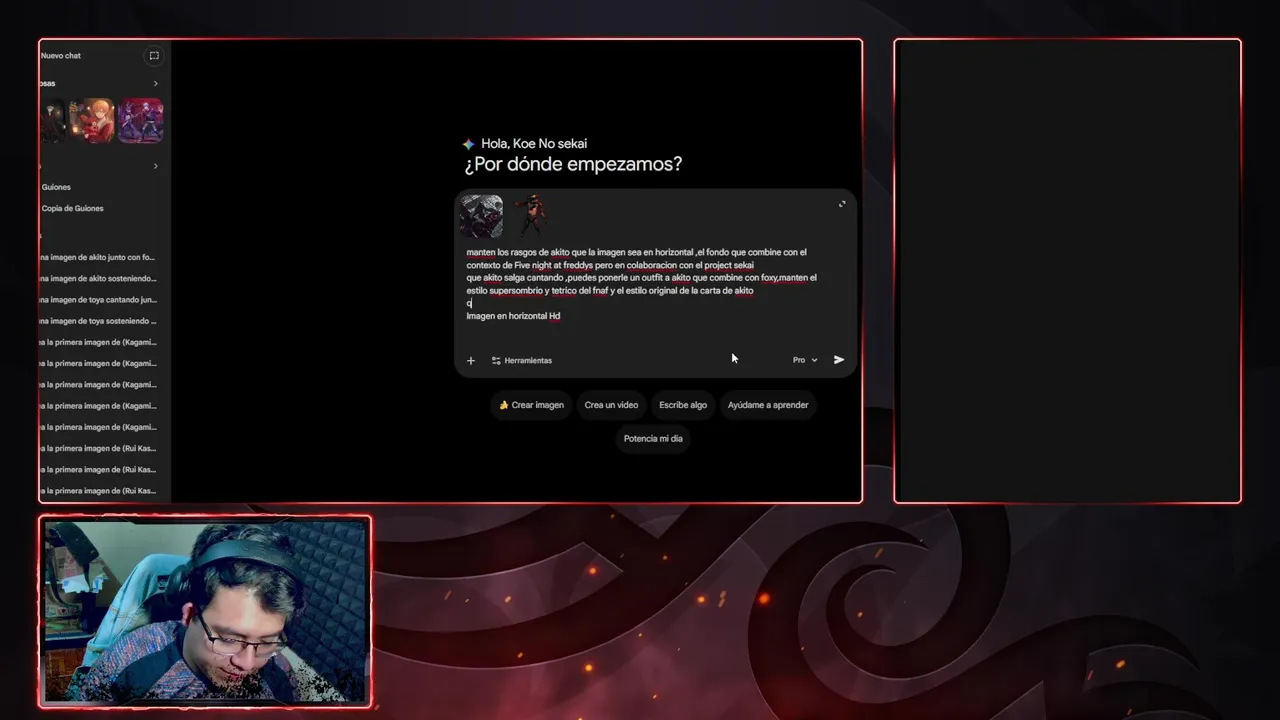Choose the Crear imagen suggestion chip

[531, 405]
